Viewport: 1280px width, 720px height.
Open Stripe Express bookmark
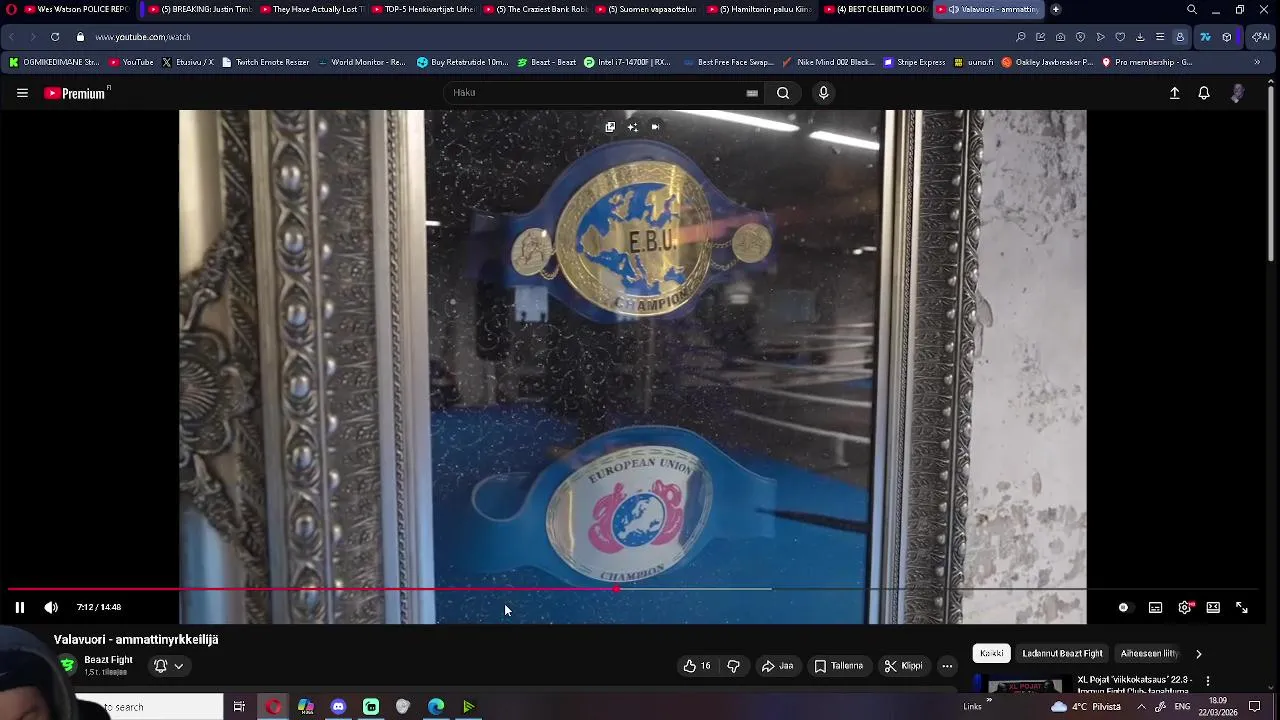(914, 62)
